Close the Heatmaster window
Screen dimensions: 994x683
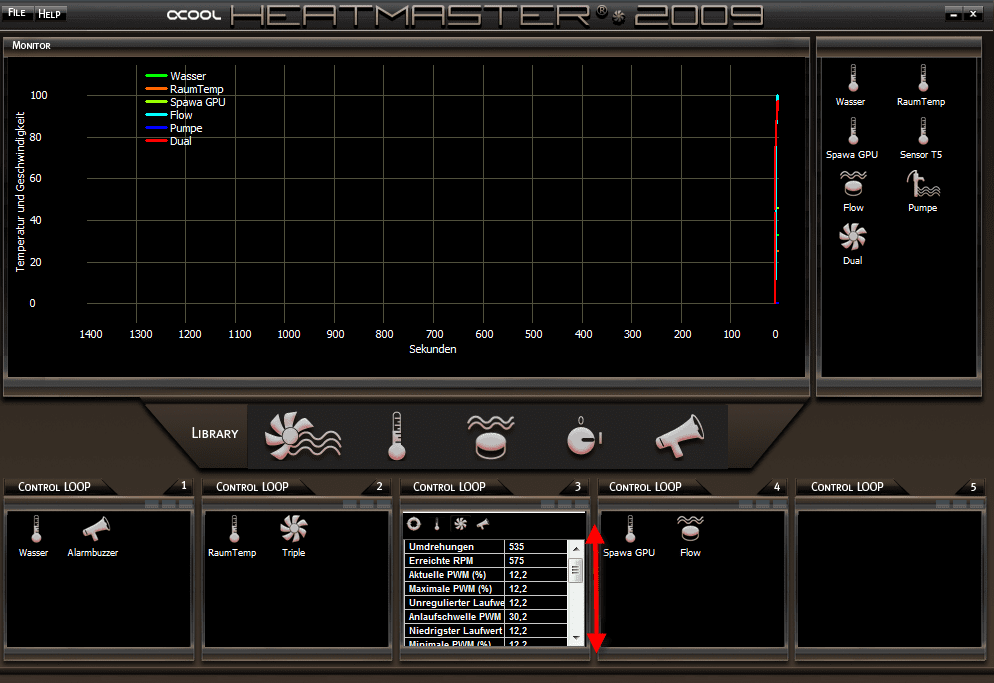(x=973, y=14)
